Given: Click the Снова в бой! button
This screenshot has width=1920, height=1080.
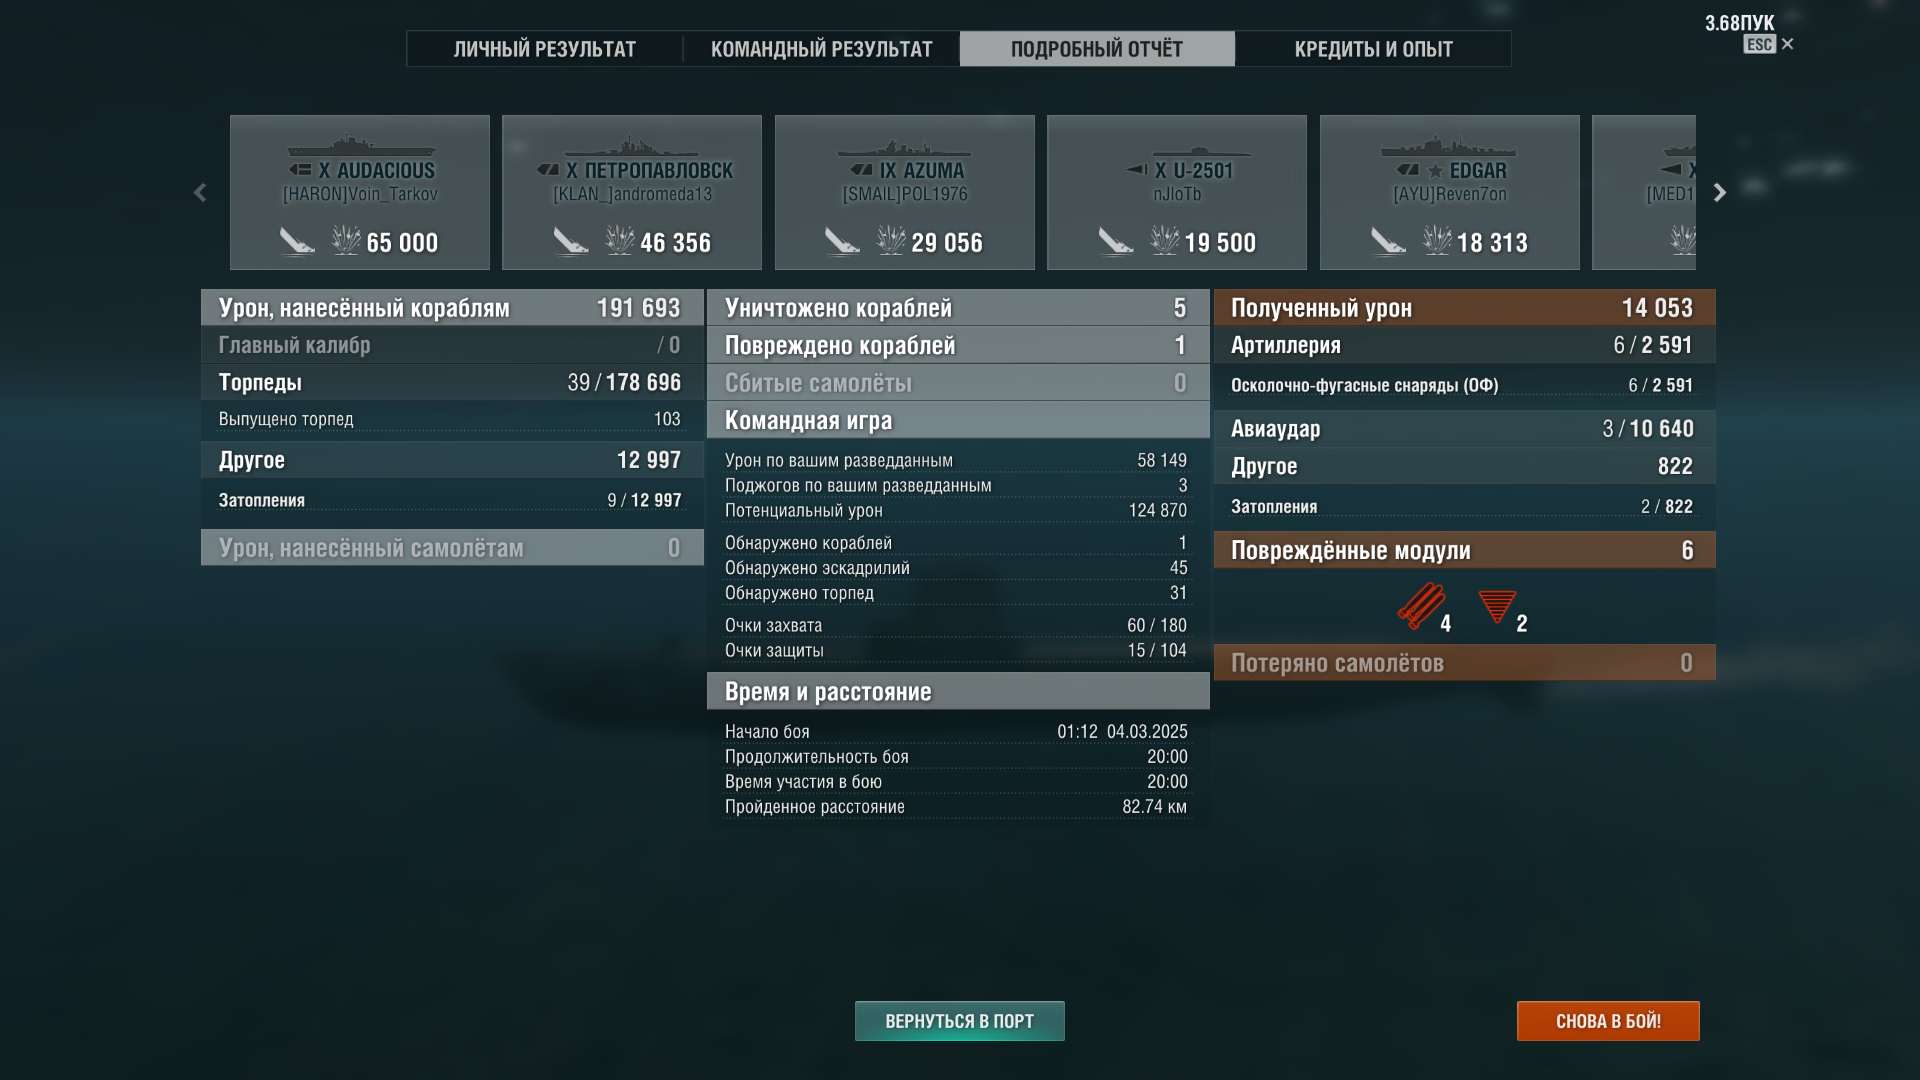Looking at the screenshot, I should [x=1608, y=1021].
